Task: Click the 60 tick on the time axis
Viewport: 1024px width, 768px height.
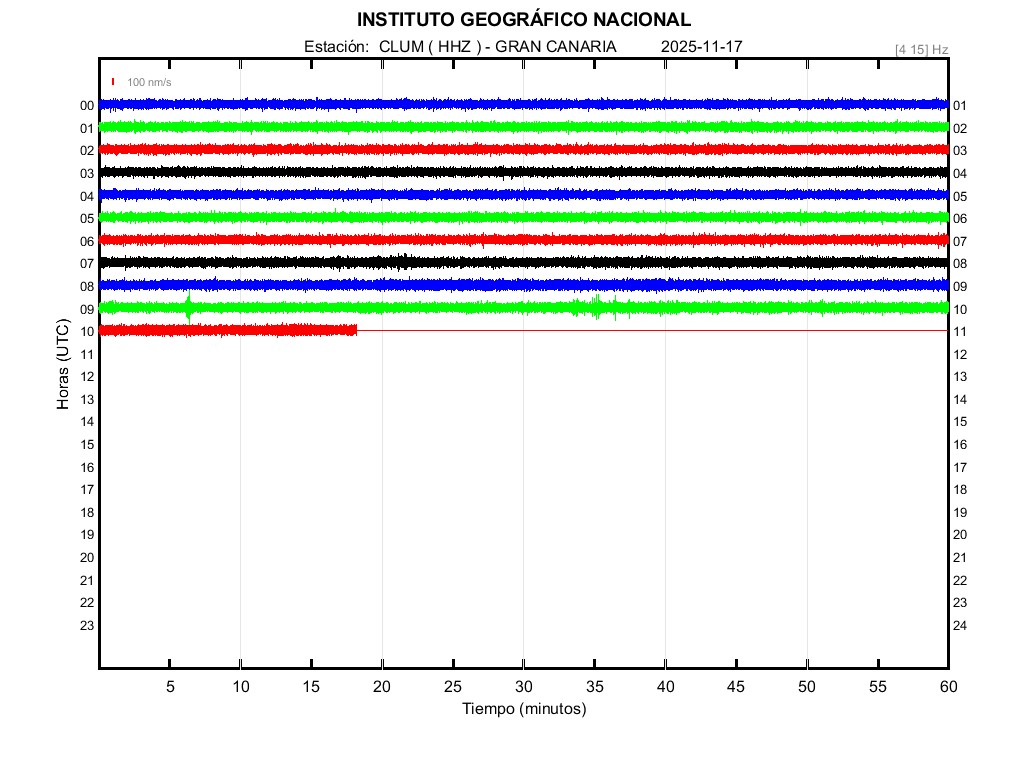Action: point(947,687)
